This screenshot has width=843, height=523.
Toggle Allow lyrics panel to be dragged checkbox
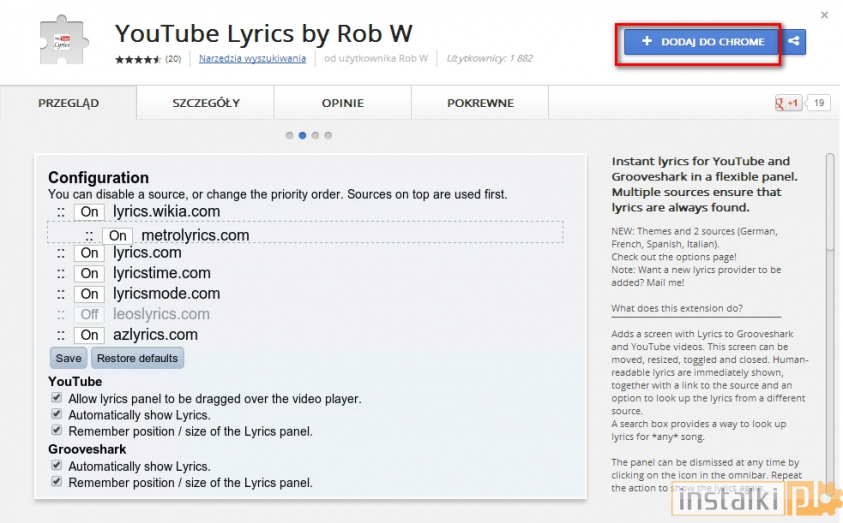point(56,398)
